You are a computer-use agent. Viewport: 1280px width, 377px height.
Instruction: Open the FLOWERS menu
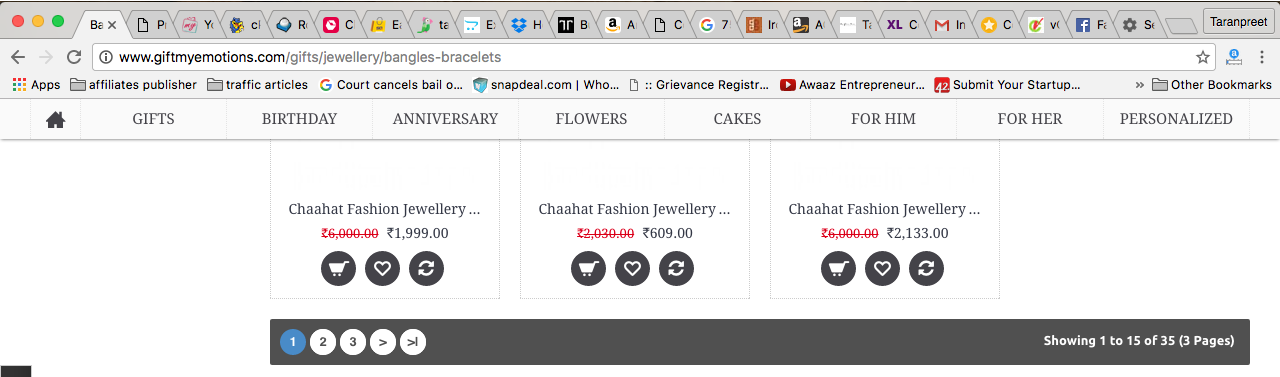tap(591, 119)
